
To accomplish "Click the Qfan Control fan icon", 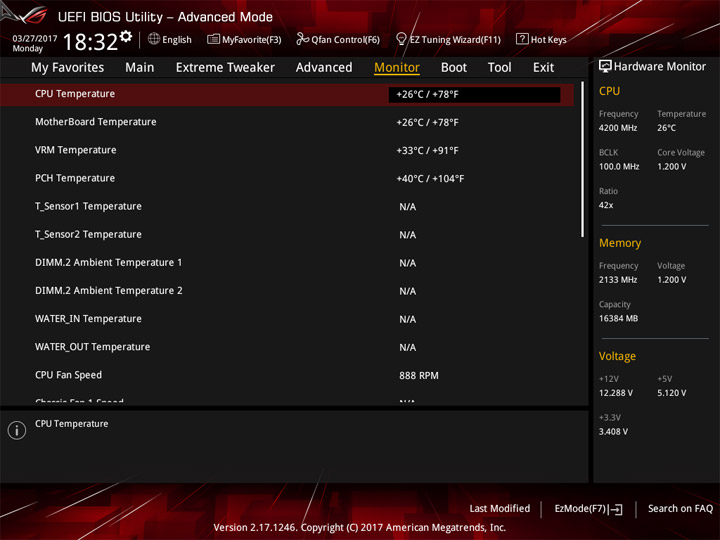I will click(x=302, y=39).
